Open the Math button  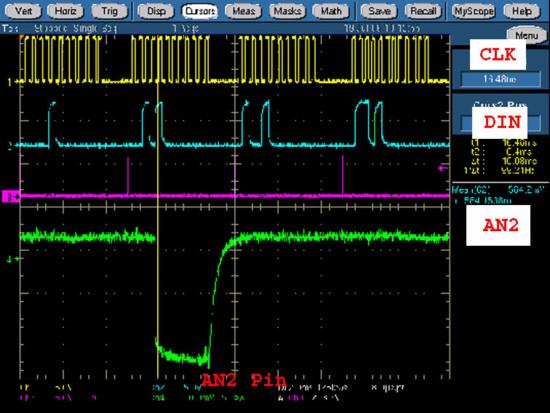(x=331, y=11)
